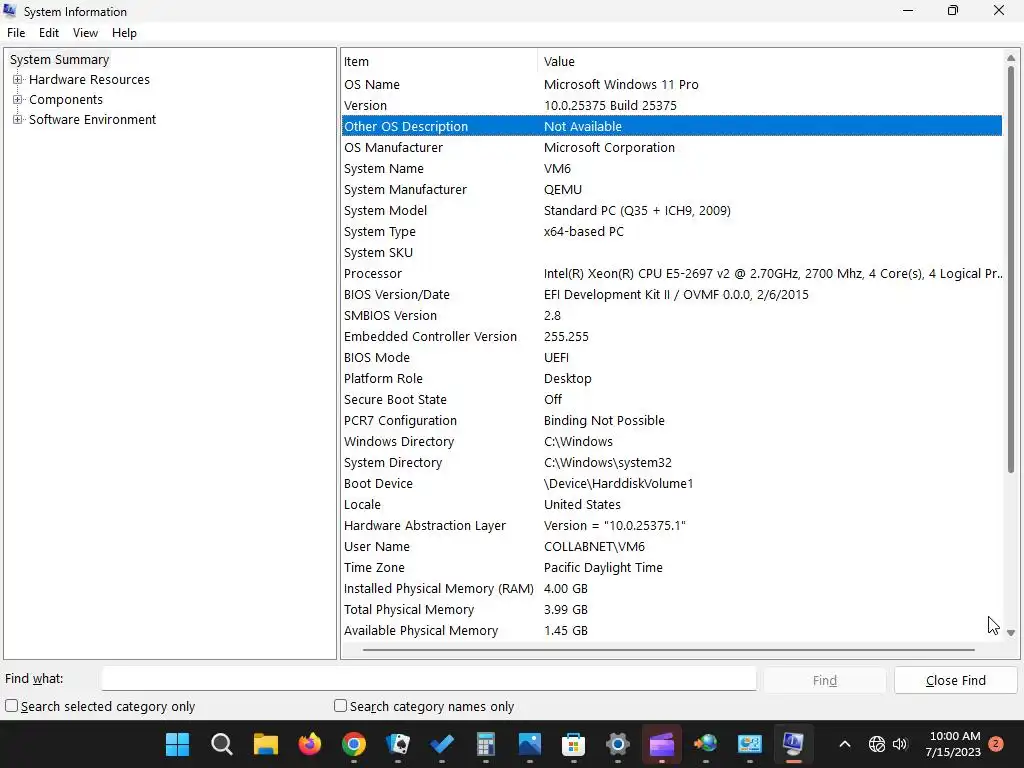Open Settings gear in the taskbar
This screenshot has width=1024, height=768.
pos(618,744)
